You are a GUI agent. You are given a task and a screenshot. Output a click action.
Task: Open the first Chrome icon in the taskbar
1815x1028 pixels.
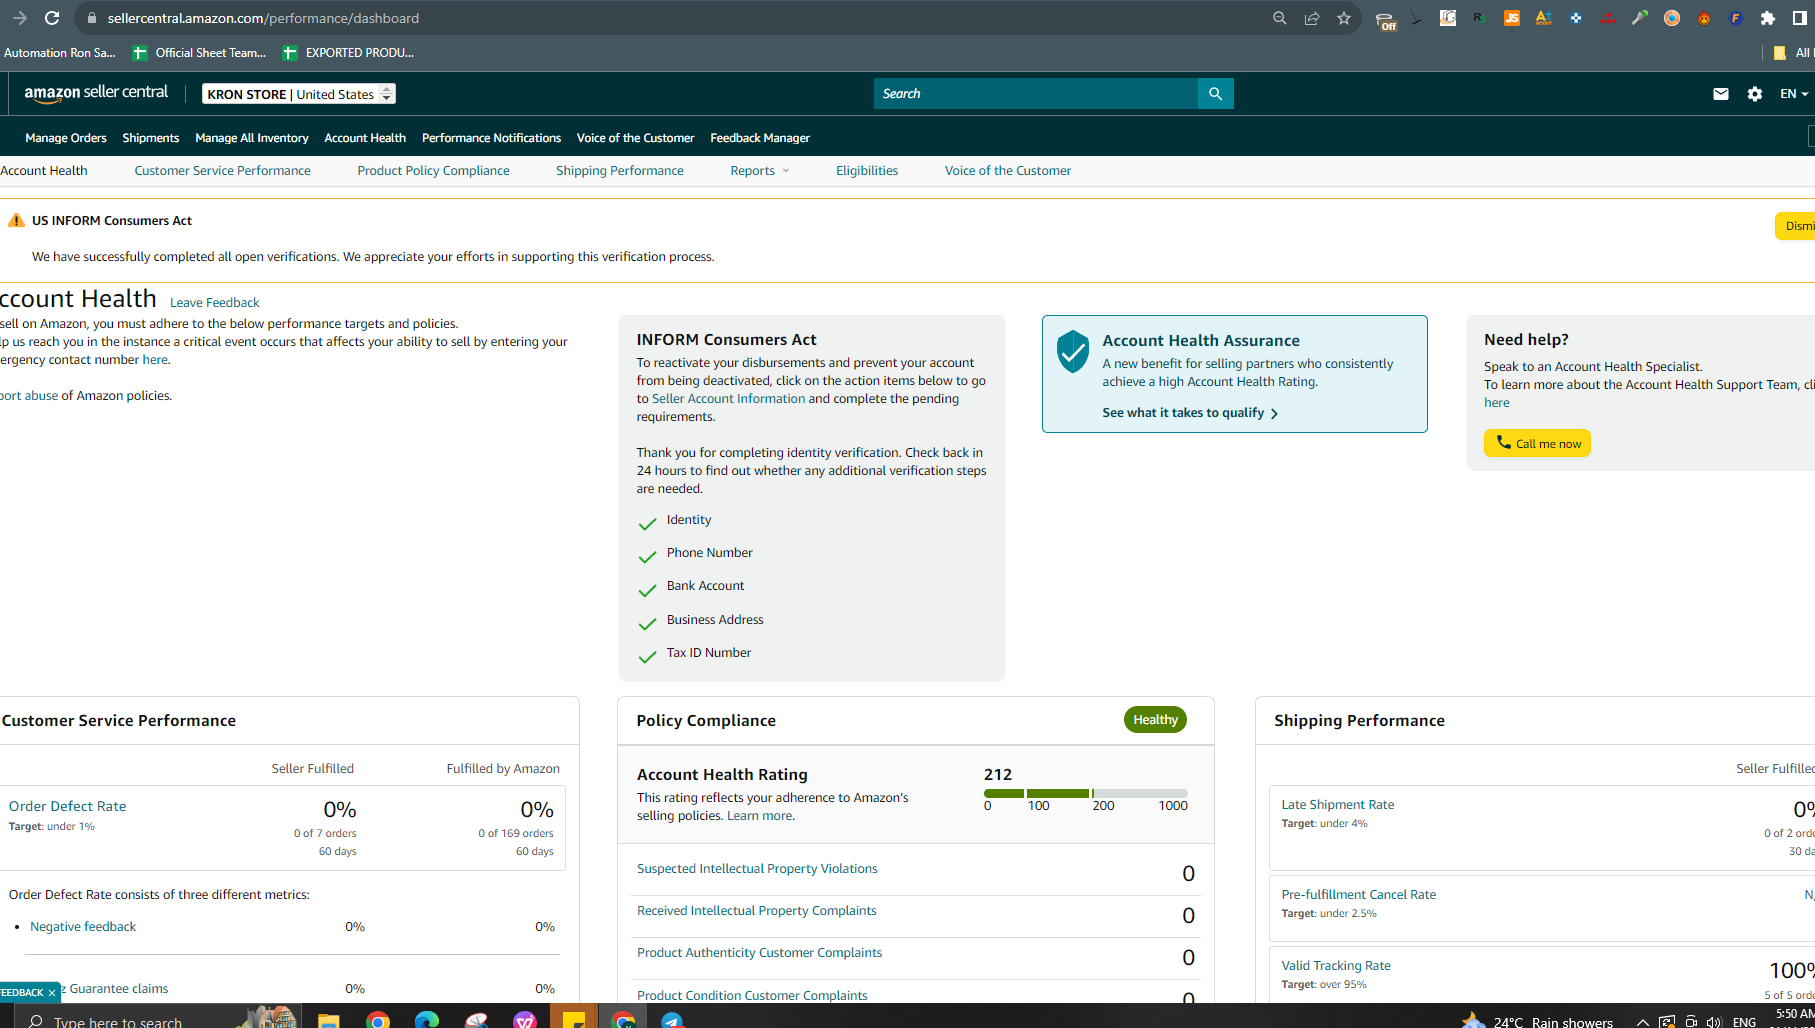[x=378, y=1020]
